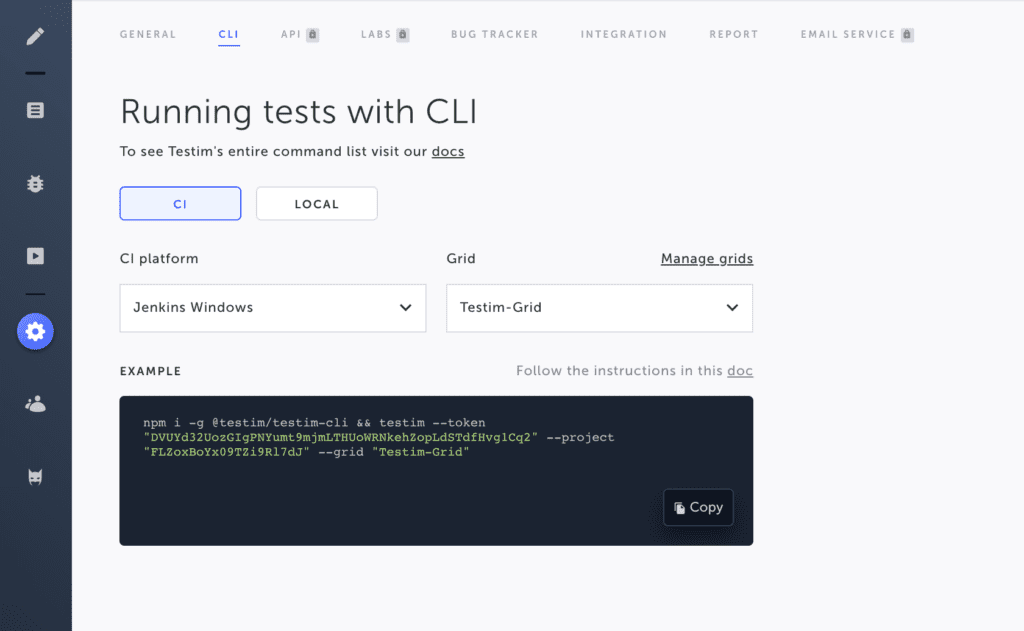The image size is (1024, 631).
Task: Open the CI platform dropdown showing Jenkins Windows
Action: (273, 308)
